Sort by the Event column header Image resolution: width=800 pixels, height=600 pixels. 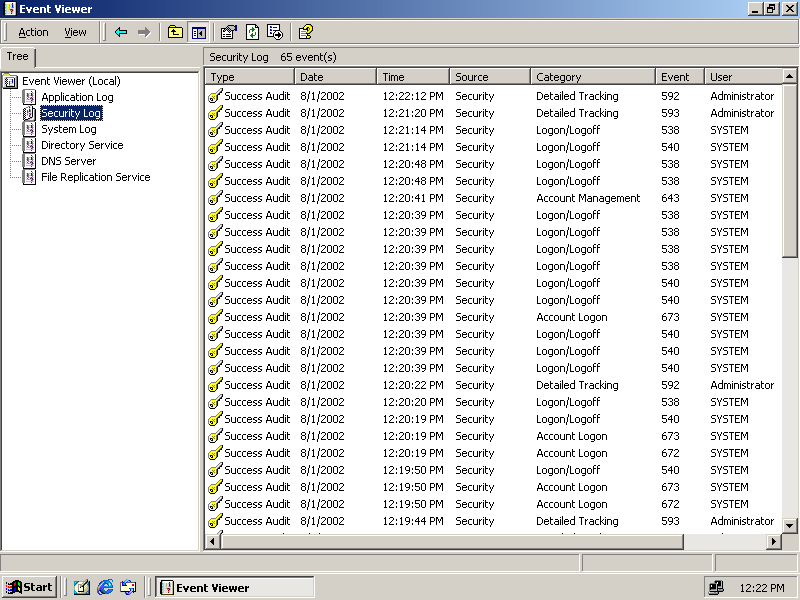pos(678,77)
